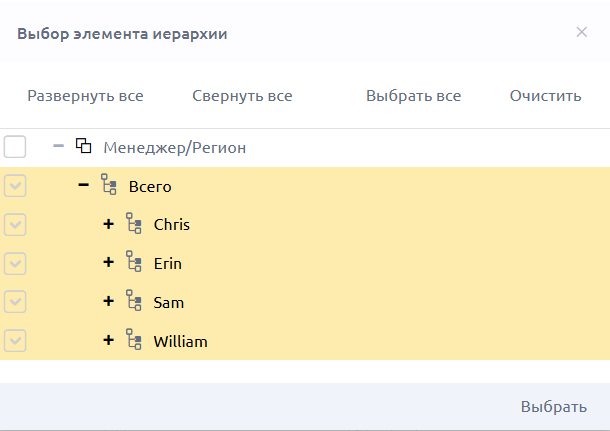Click the hierarchy icon next to Erin
The width and height of the screenshot is (610, 431).
tap(134, 261)
